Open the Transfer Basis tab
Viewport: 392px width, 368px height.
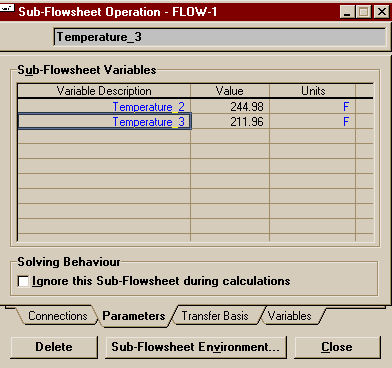(x=215, y=316)
